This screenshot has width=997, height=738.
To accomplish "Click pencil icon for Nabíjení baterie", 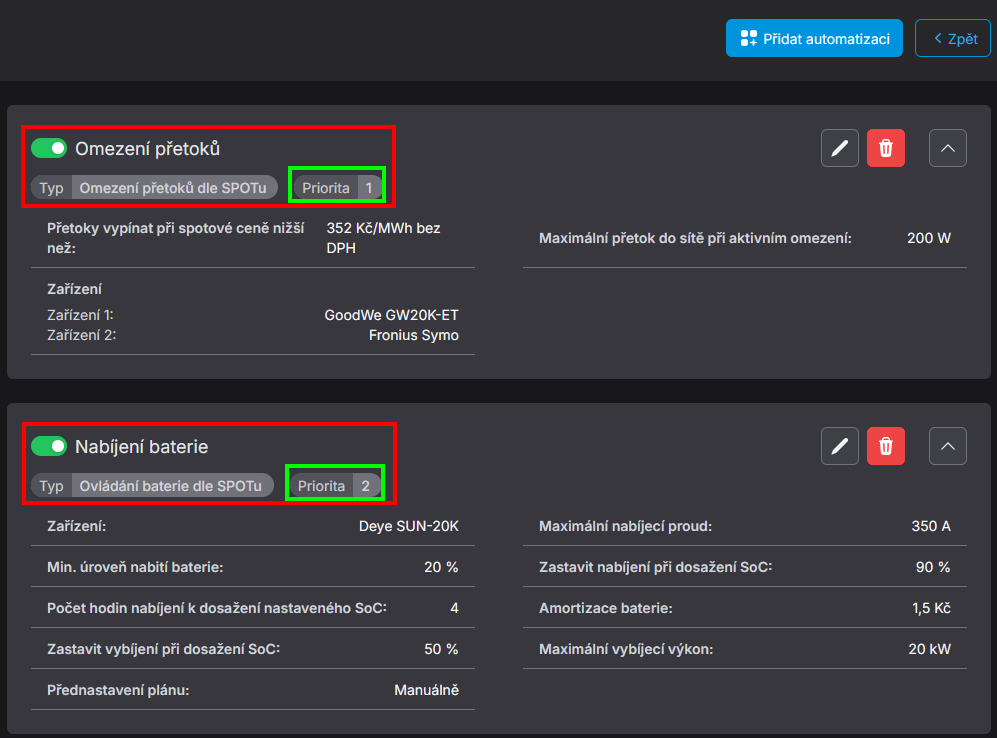I will tap(840, 446).
